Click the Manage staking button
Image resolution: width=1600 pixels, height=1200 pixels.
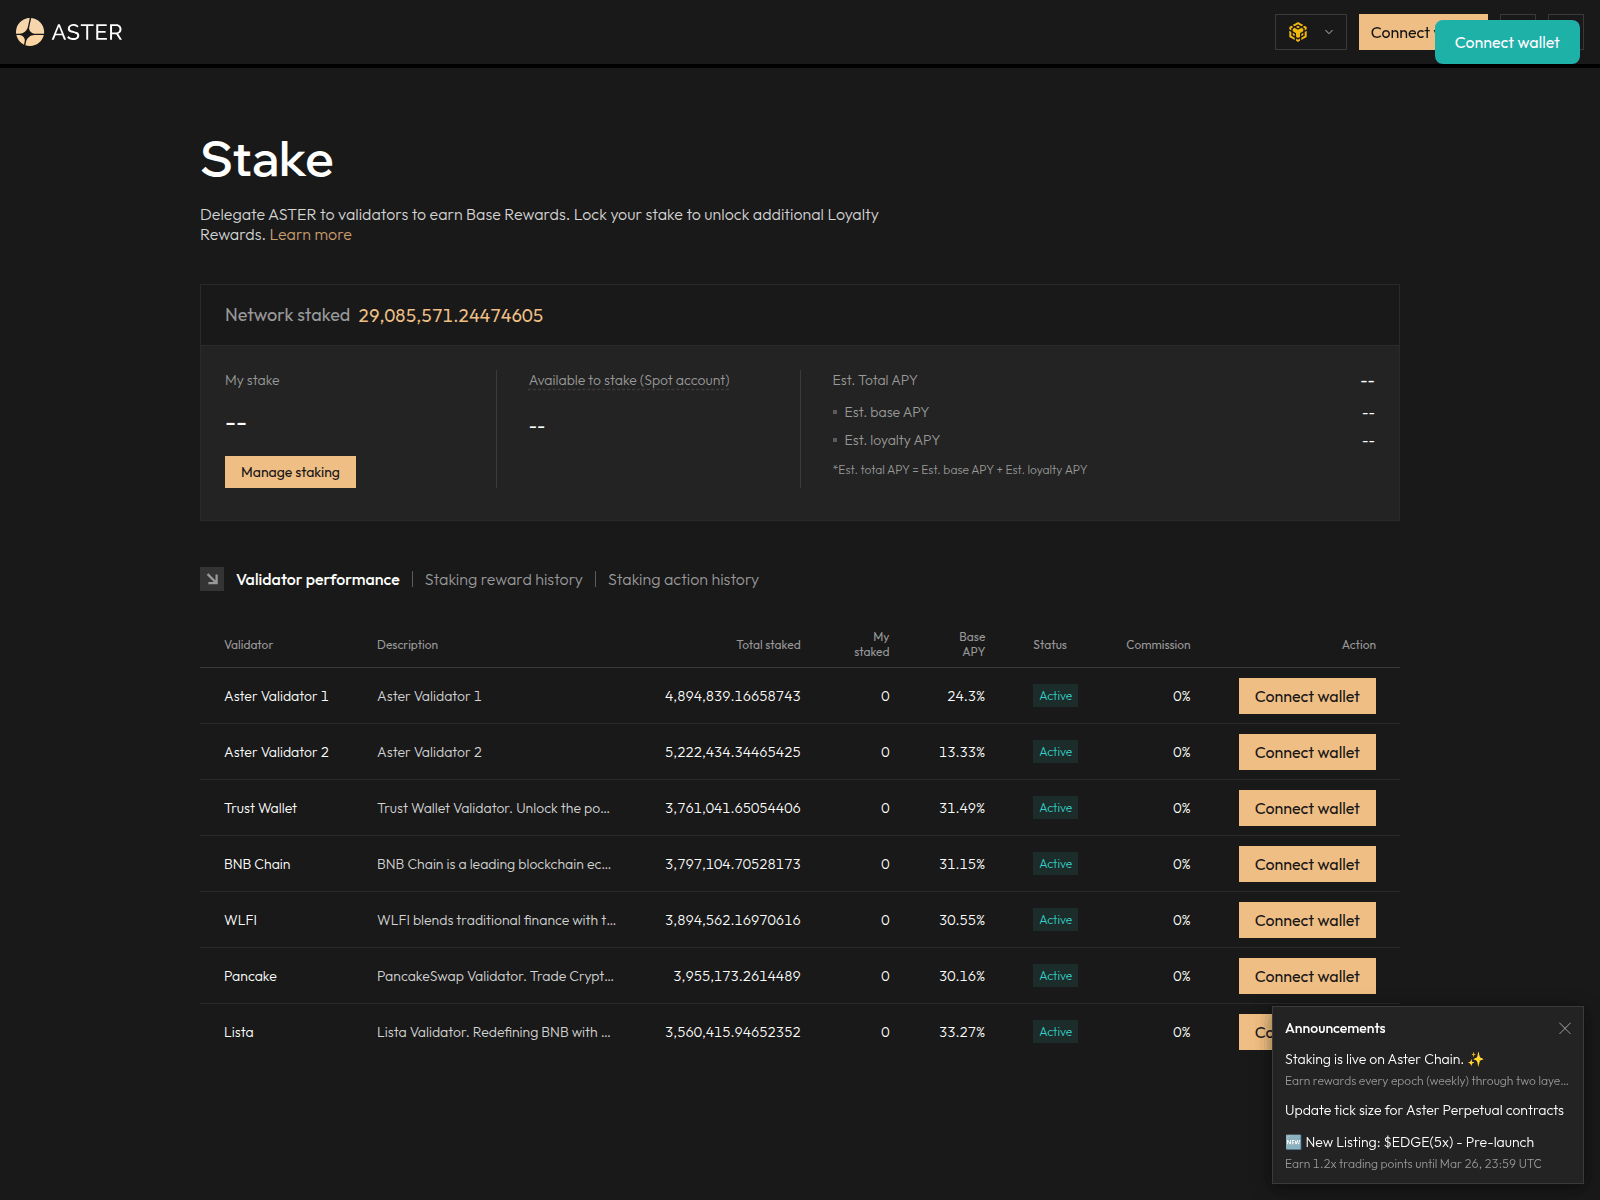[x=290, y=471]
